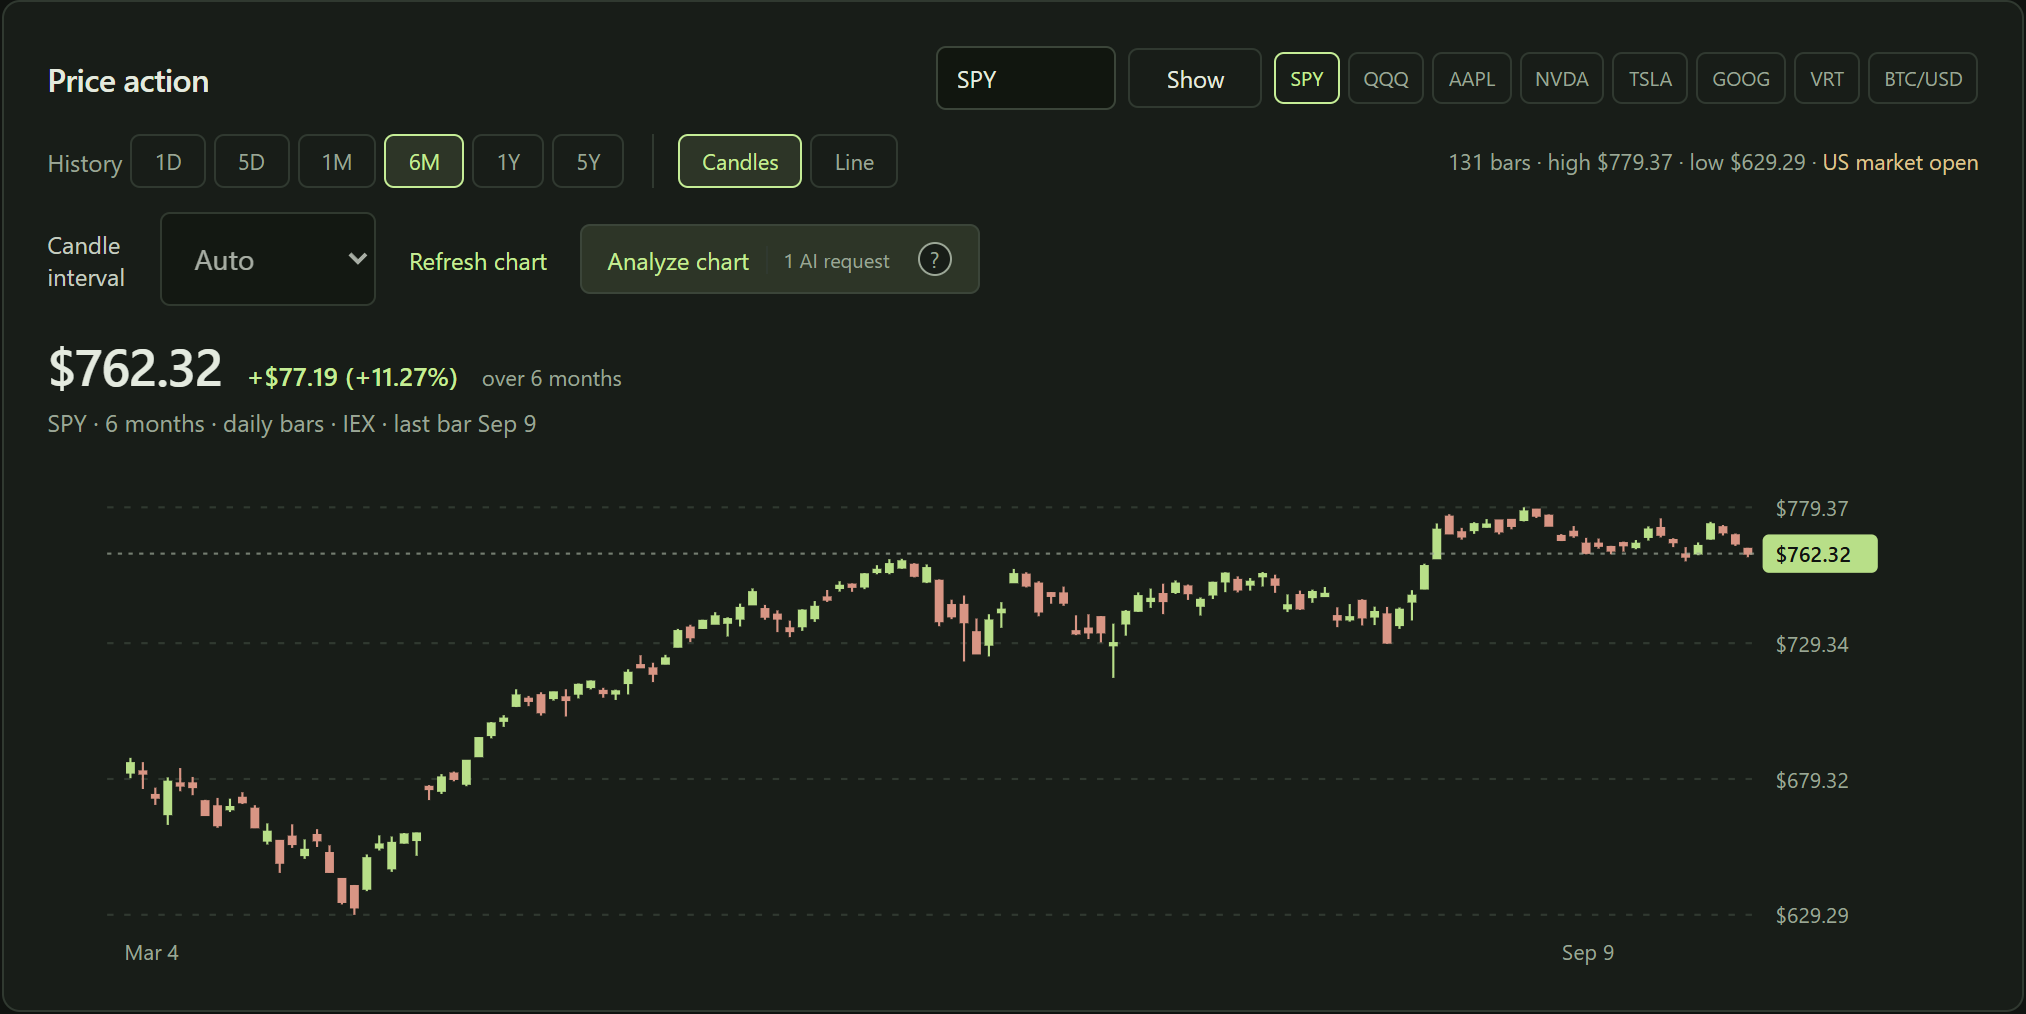Click the Mar 4 date label

tap(151, 952)
